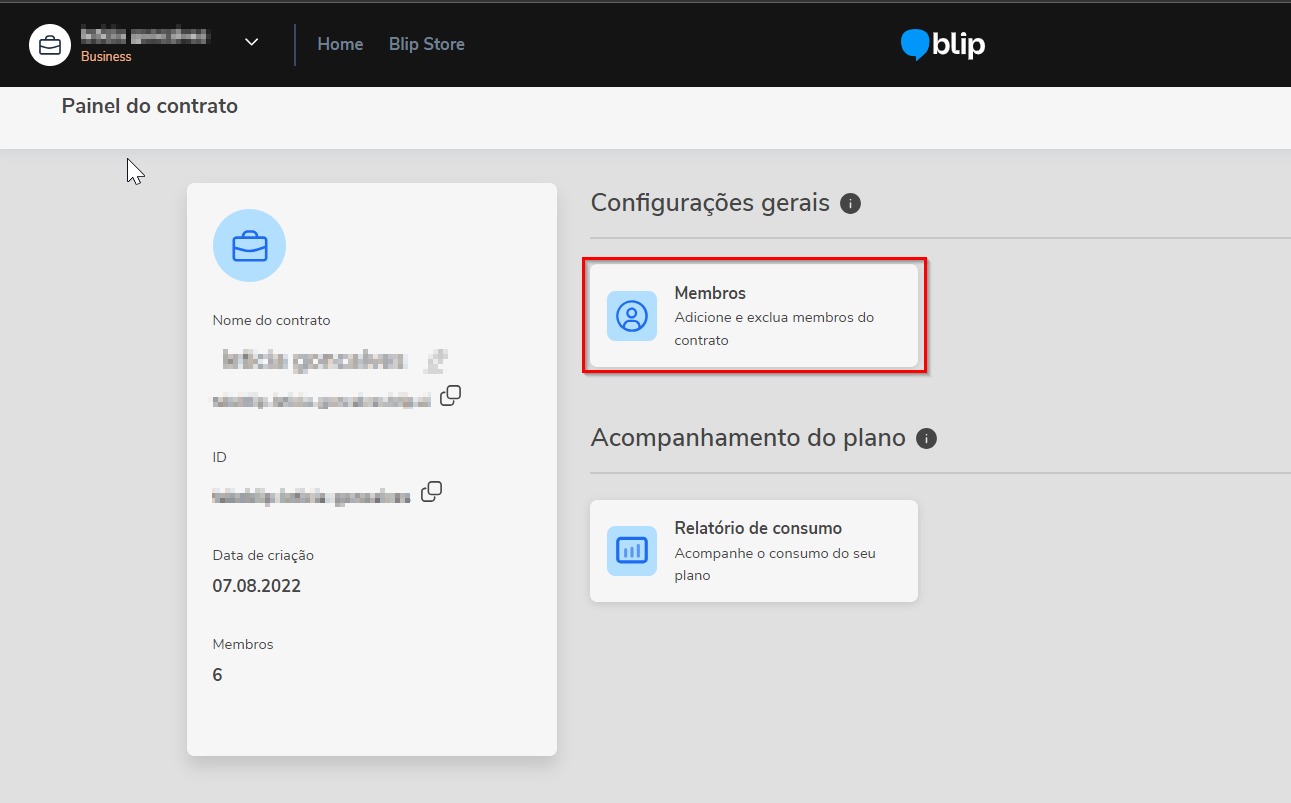Copy the contract ID value
Image resolution: width=1291 pixels, height=803 pixels.
tap(432, 492)
